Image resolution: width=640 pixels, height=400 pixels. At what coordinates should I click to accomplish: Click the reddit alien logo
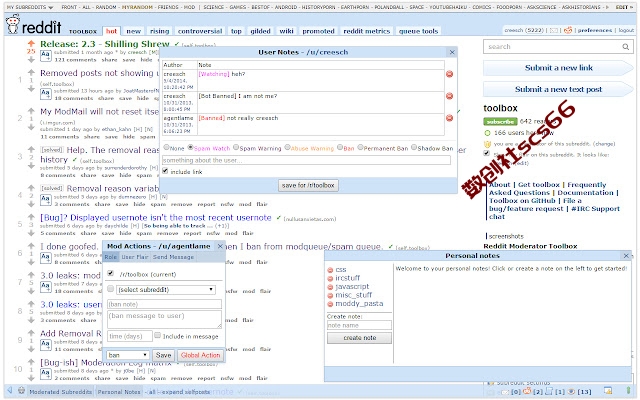[x=13, y=24]
